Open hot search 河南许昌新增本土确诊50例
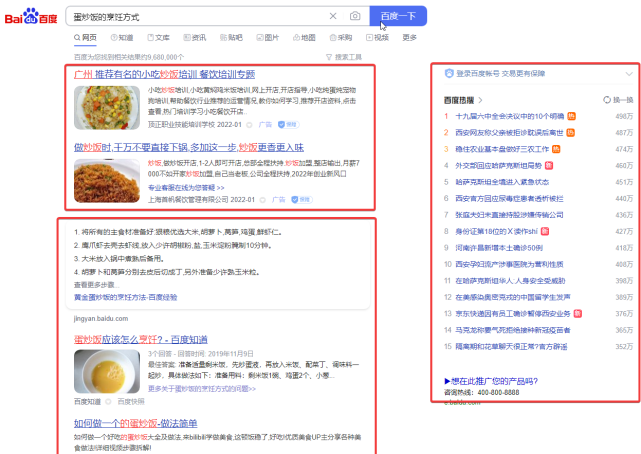 coord(499,248)
